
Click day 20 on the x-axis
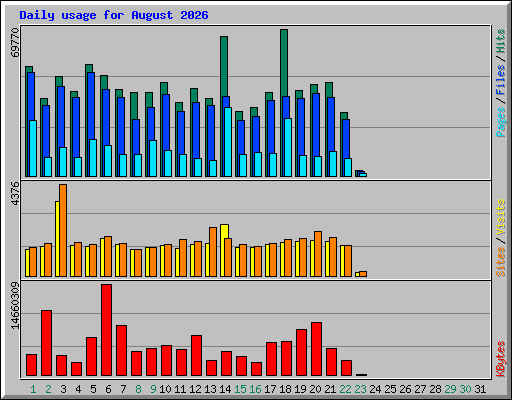(x=315, y=389)
